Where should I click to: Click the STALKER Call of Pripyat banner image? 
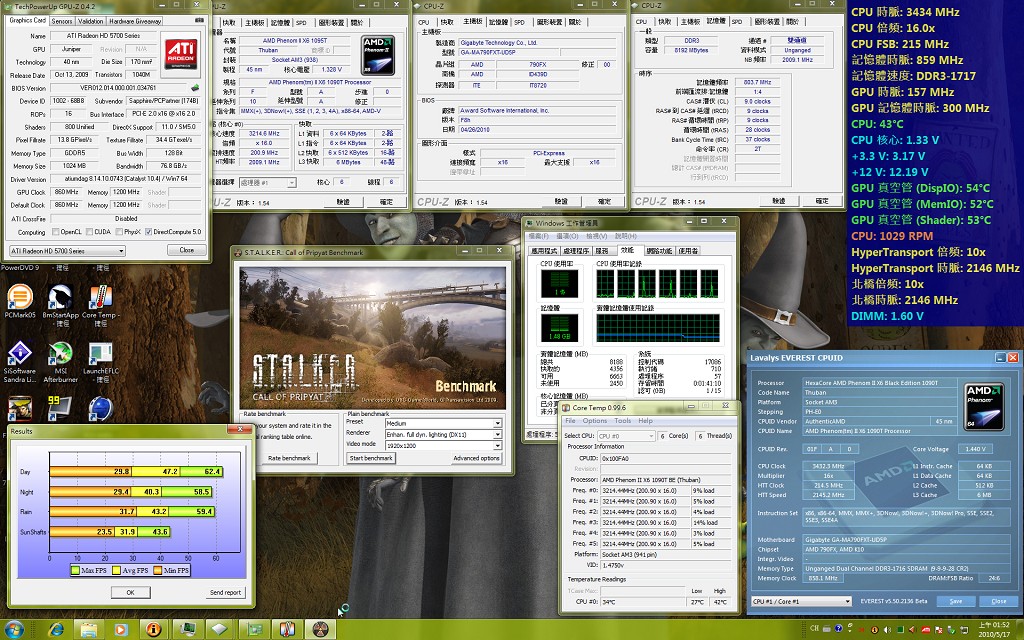(373, 338)
